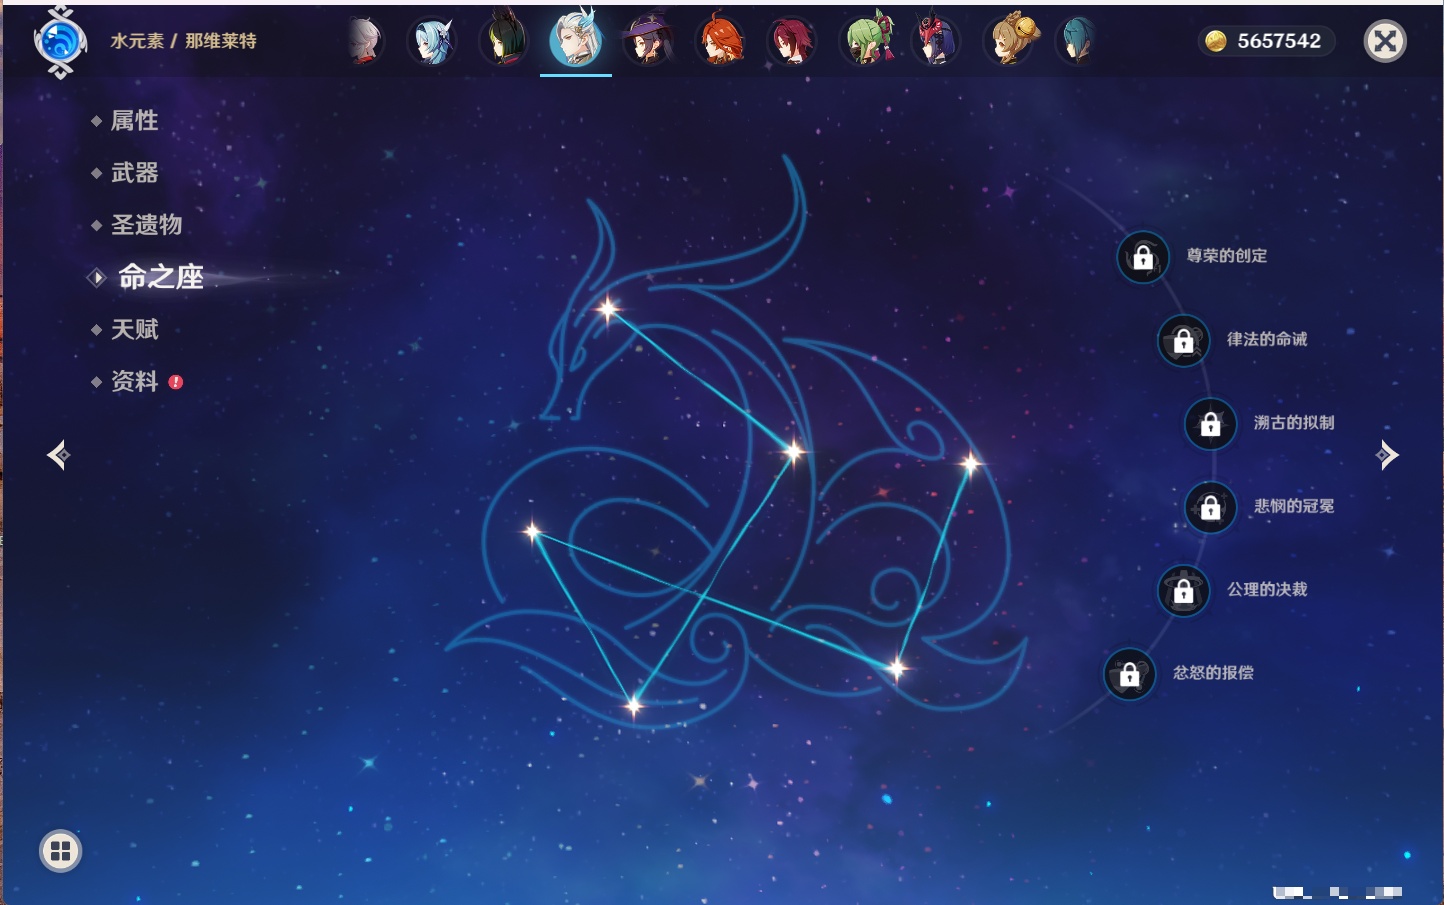The height and width of the screenshot is (905, 1444).
Task: Select the teal-haired character avatar
Action: 1077,41
